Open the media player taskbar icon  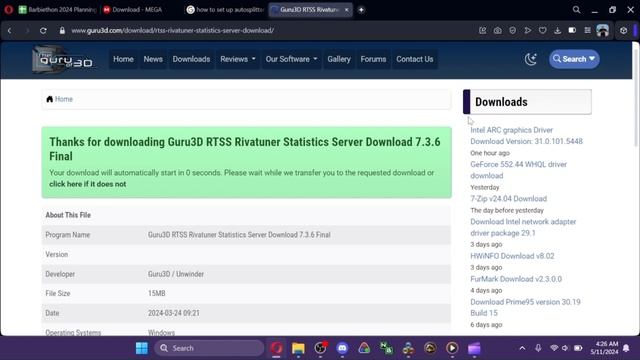pyautogui.click(x=452, y=348)
